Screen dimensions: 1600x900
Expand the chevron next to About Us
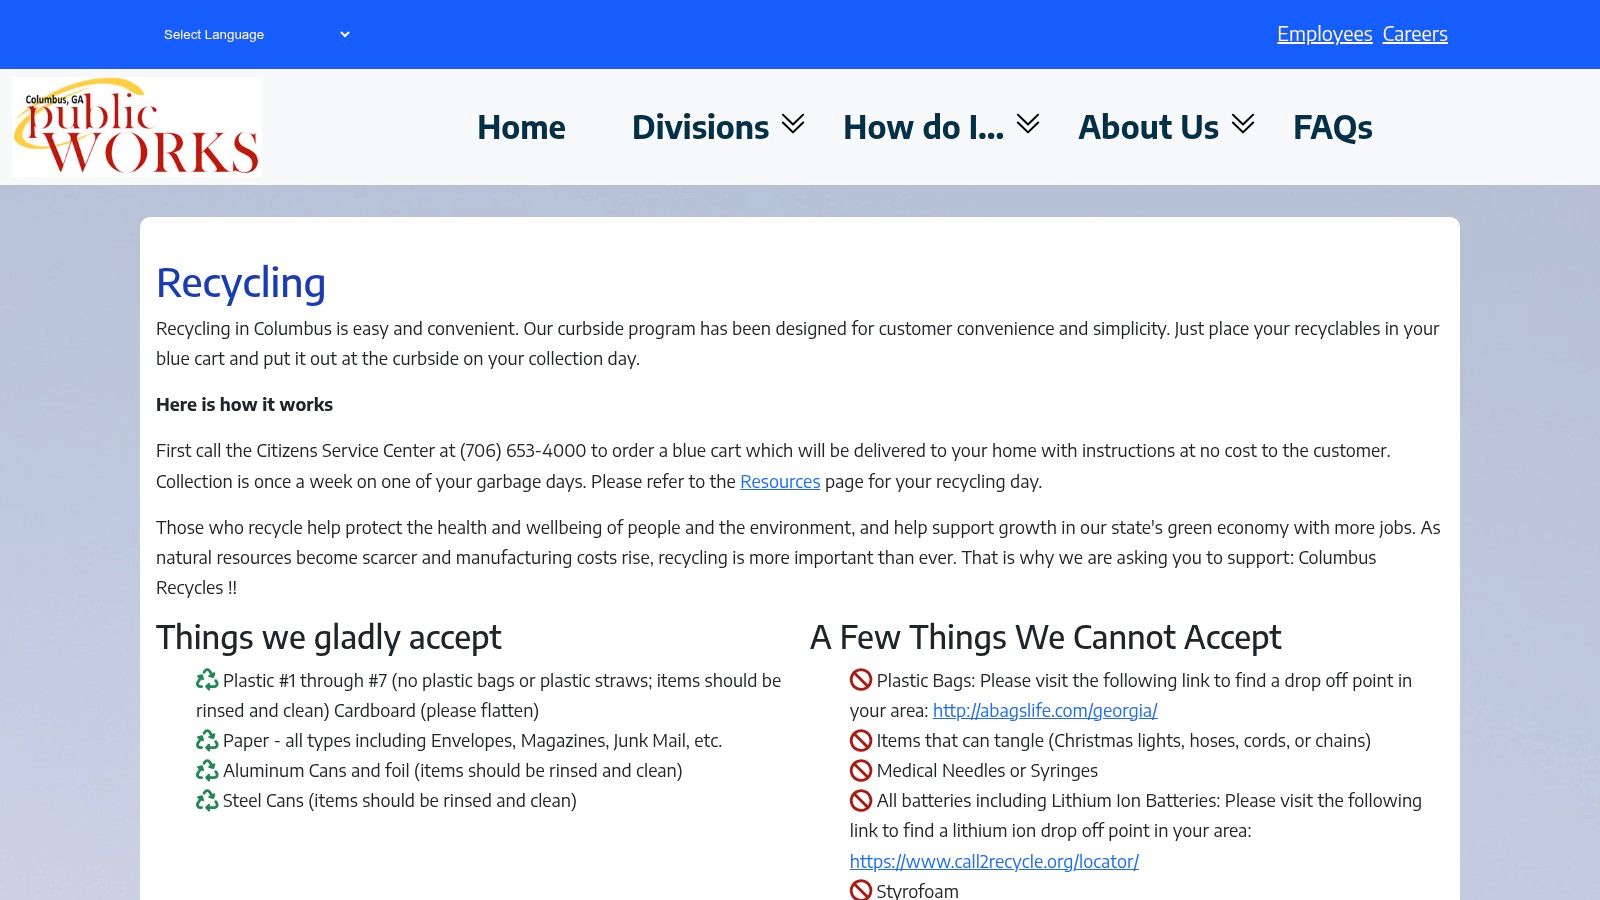pos(1243,124)
